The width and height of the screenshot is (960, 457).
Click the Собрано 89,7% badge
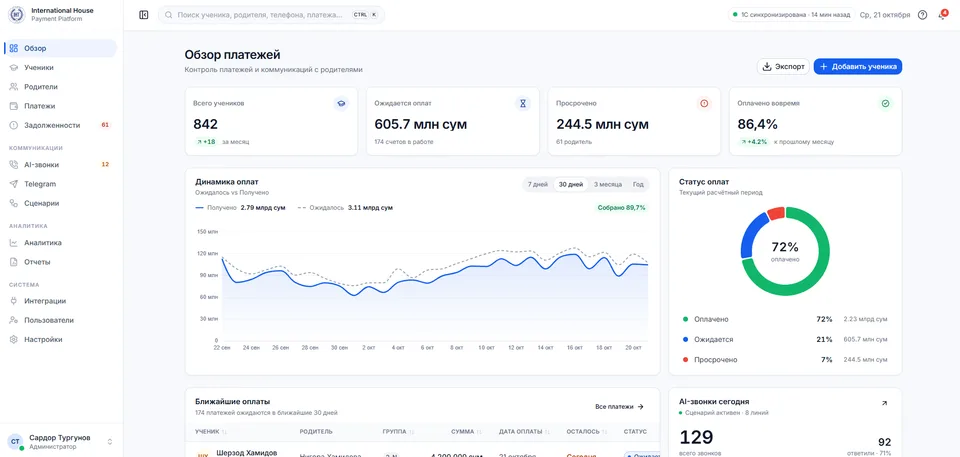tap(621, 208)
